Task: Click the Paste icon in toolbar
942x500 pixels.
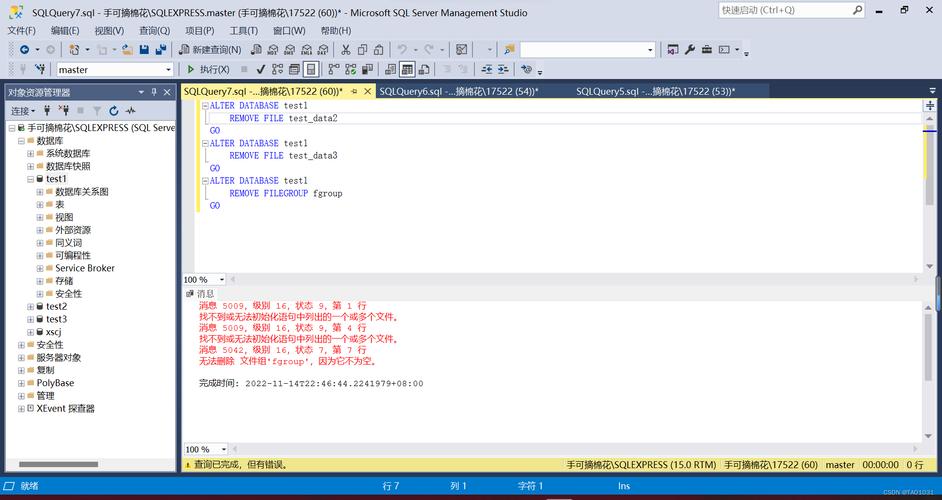Action: coord(378,50)
